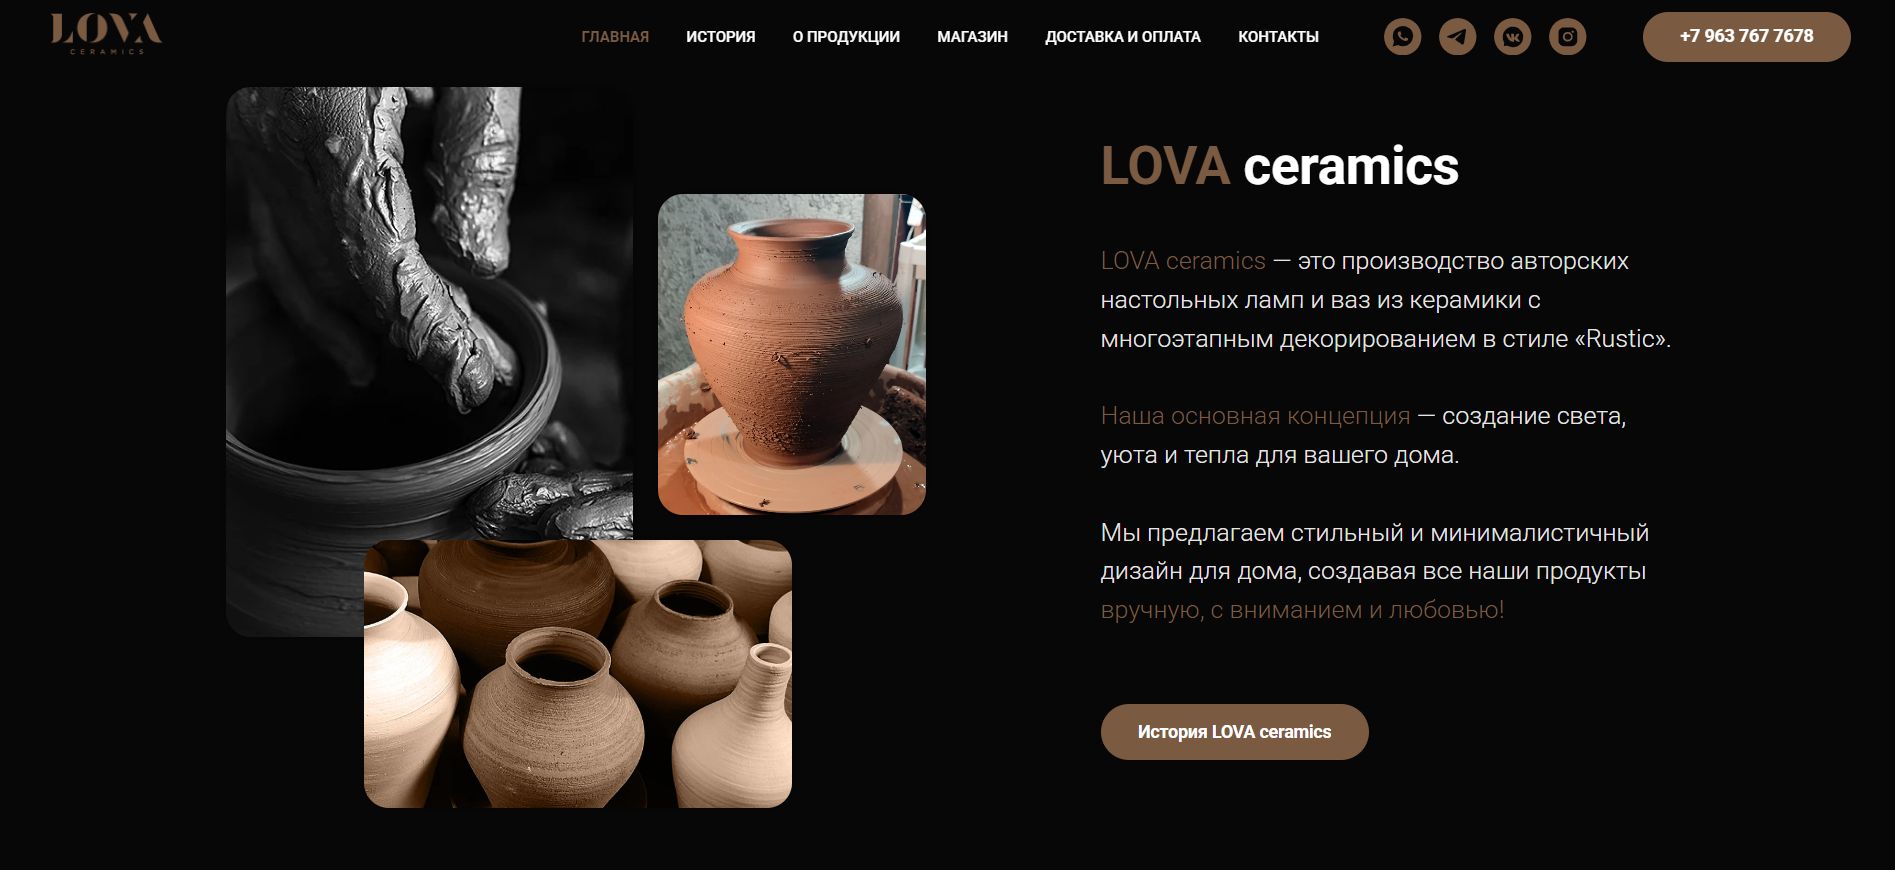The image size is (1895, 870).
Task: Navigate to О продукции page
Action: pos(846,37)
